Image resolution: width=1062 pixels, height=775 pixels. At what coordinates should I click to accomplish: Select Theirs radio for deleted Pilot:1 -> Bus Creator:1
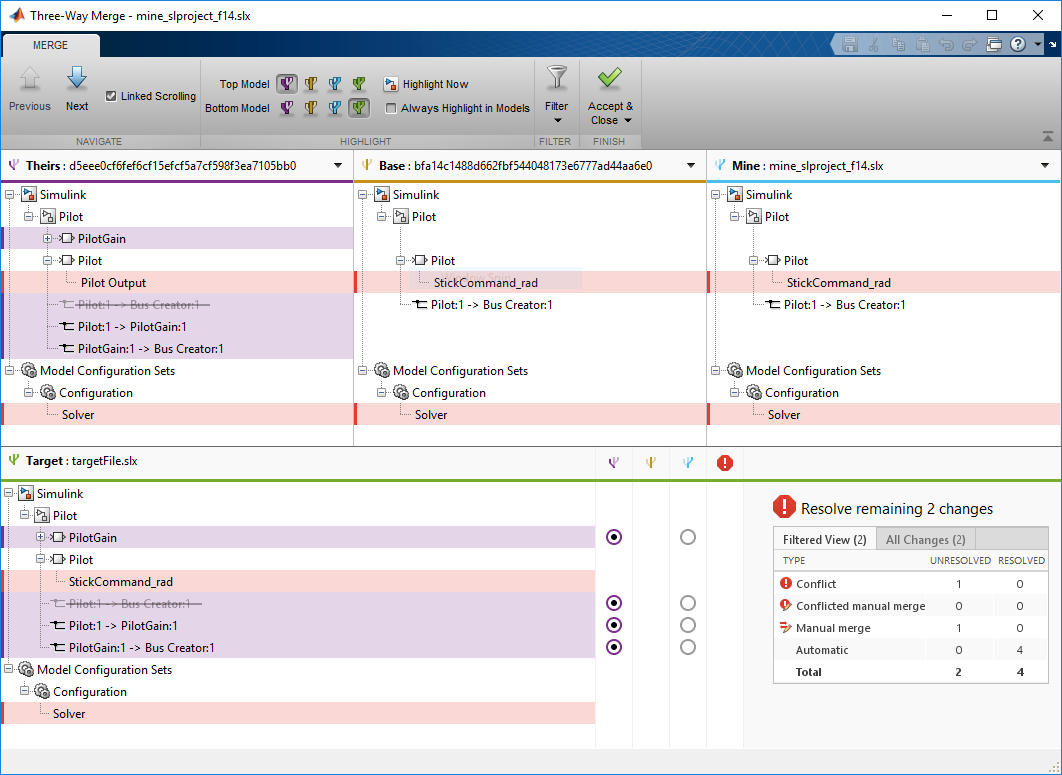614,603
